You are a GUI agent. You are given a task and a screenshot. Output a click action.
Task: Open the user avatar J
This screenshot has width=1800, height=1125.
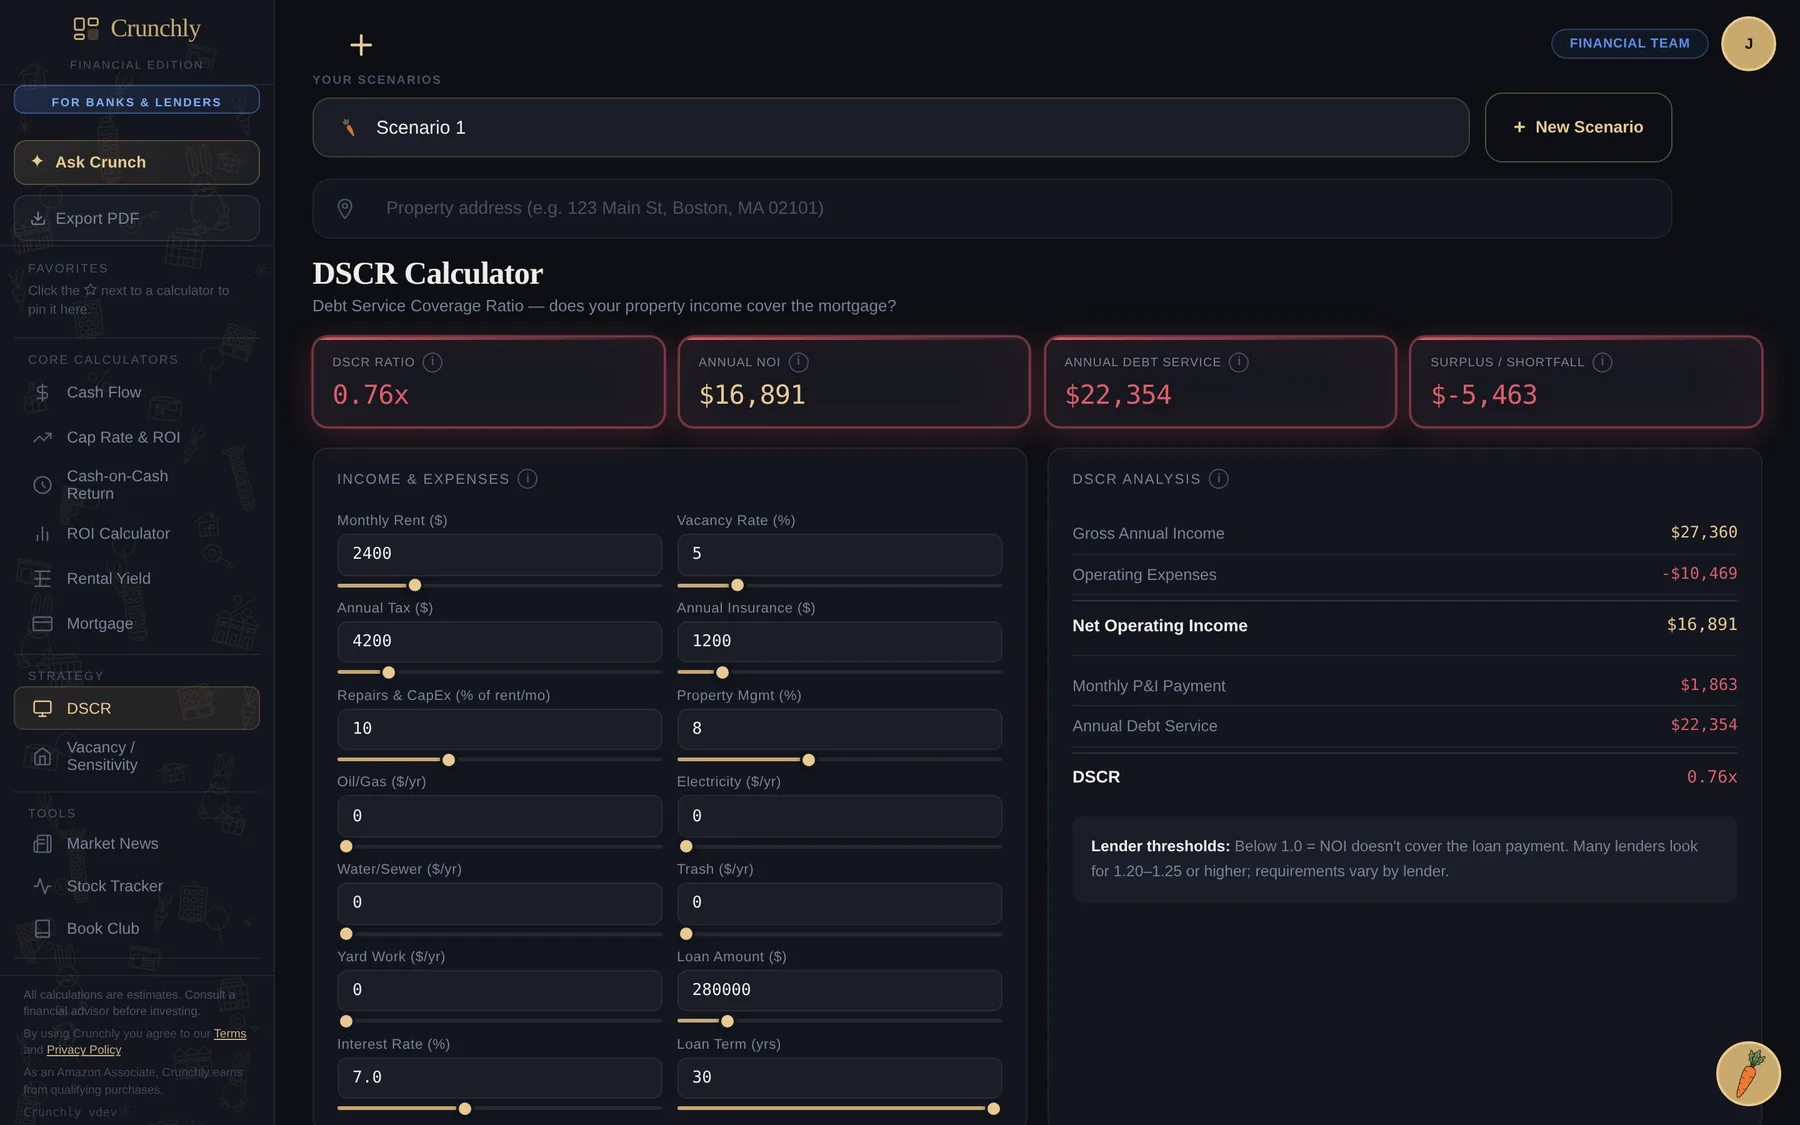[1748, 44]
